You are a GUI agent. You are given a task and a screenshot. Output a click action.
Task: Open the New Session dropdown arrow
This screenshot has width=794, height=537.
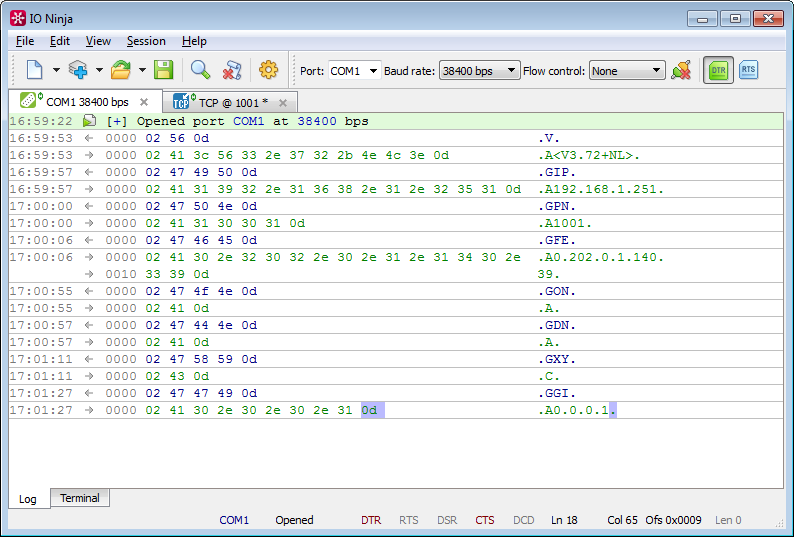point(56,70)
